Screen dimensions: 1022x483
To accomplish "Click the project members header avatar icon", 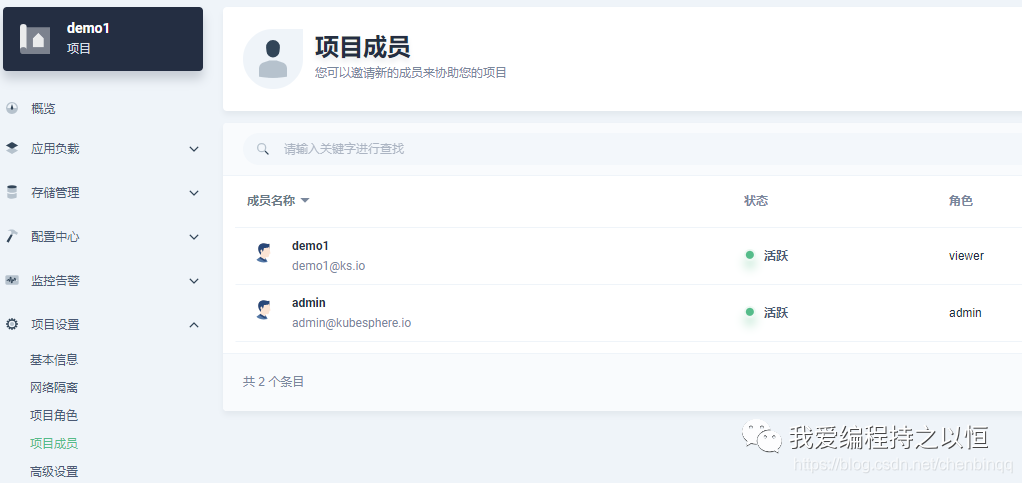I will [273, 59].
